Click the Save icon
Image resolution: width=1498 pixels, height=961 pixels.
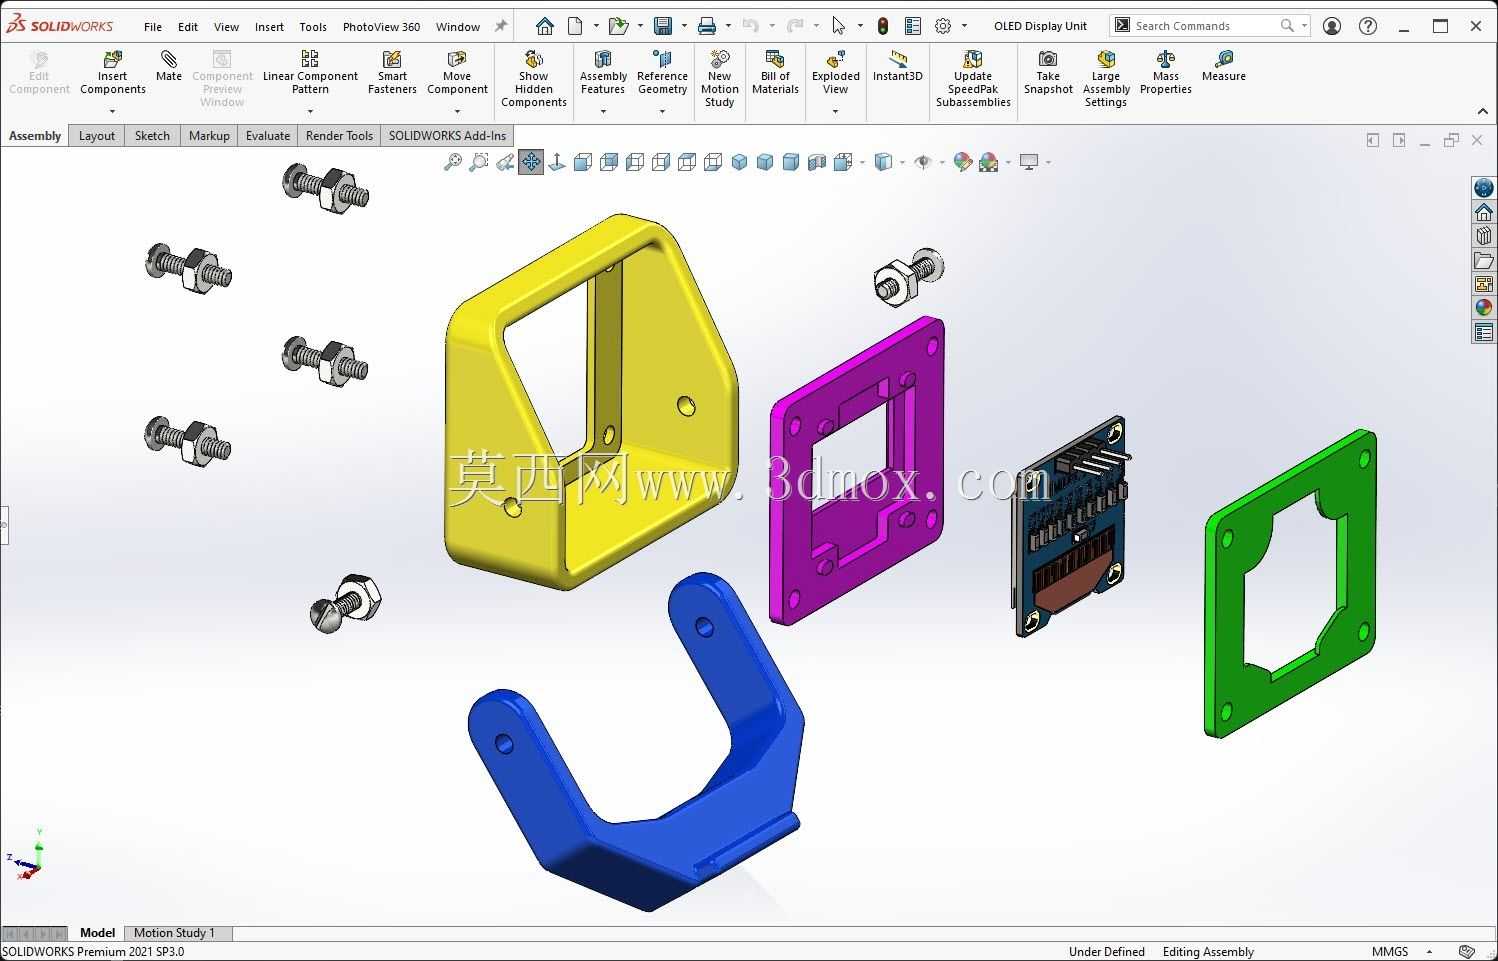(x=663, y=26)
